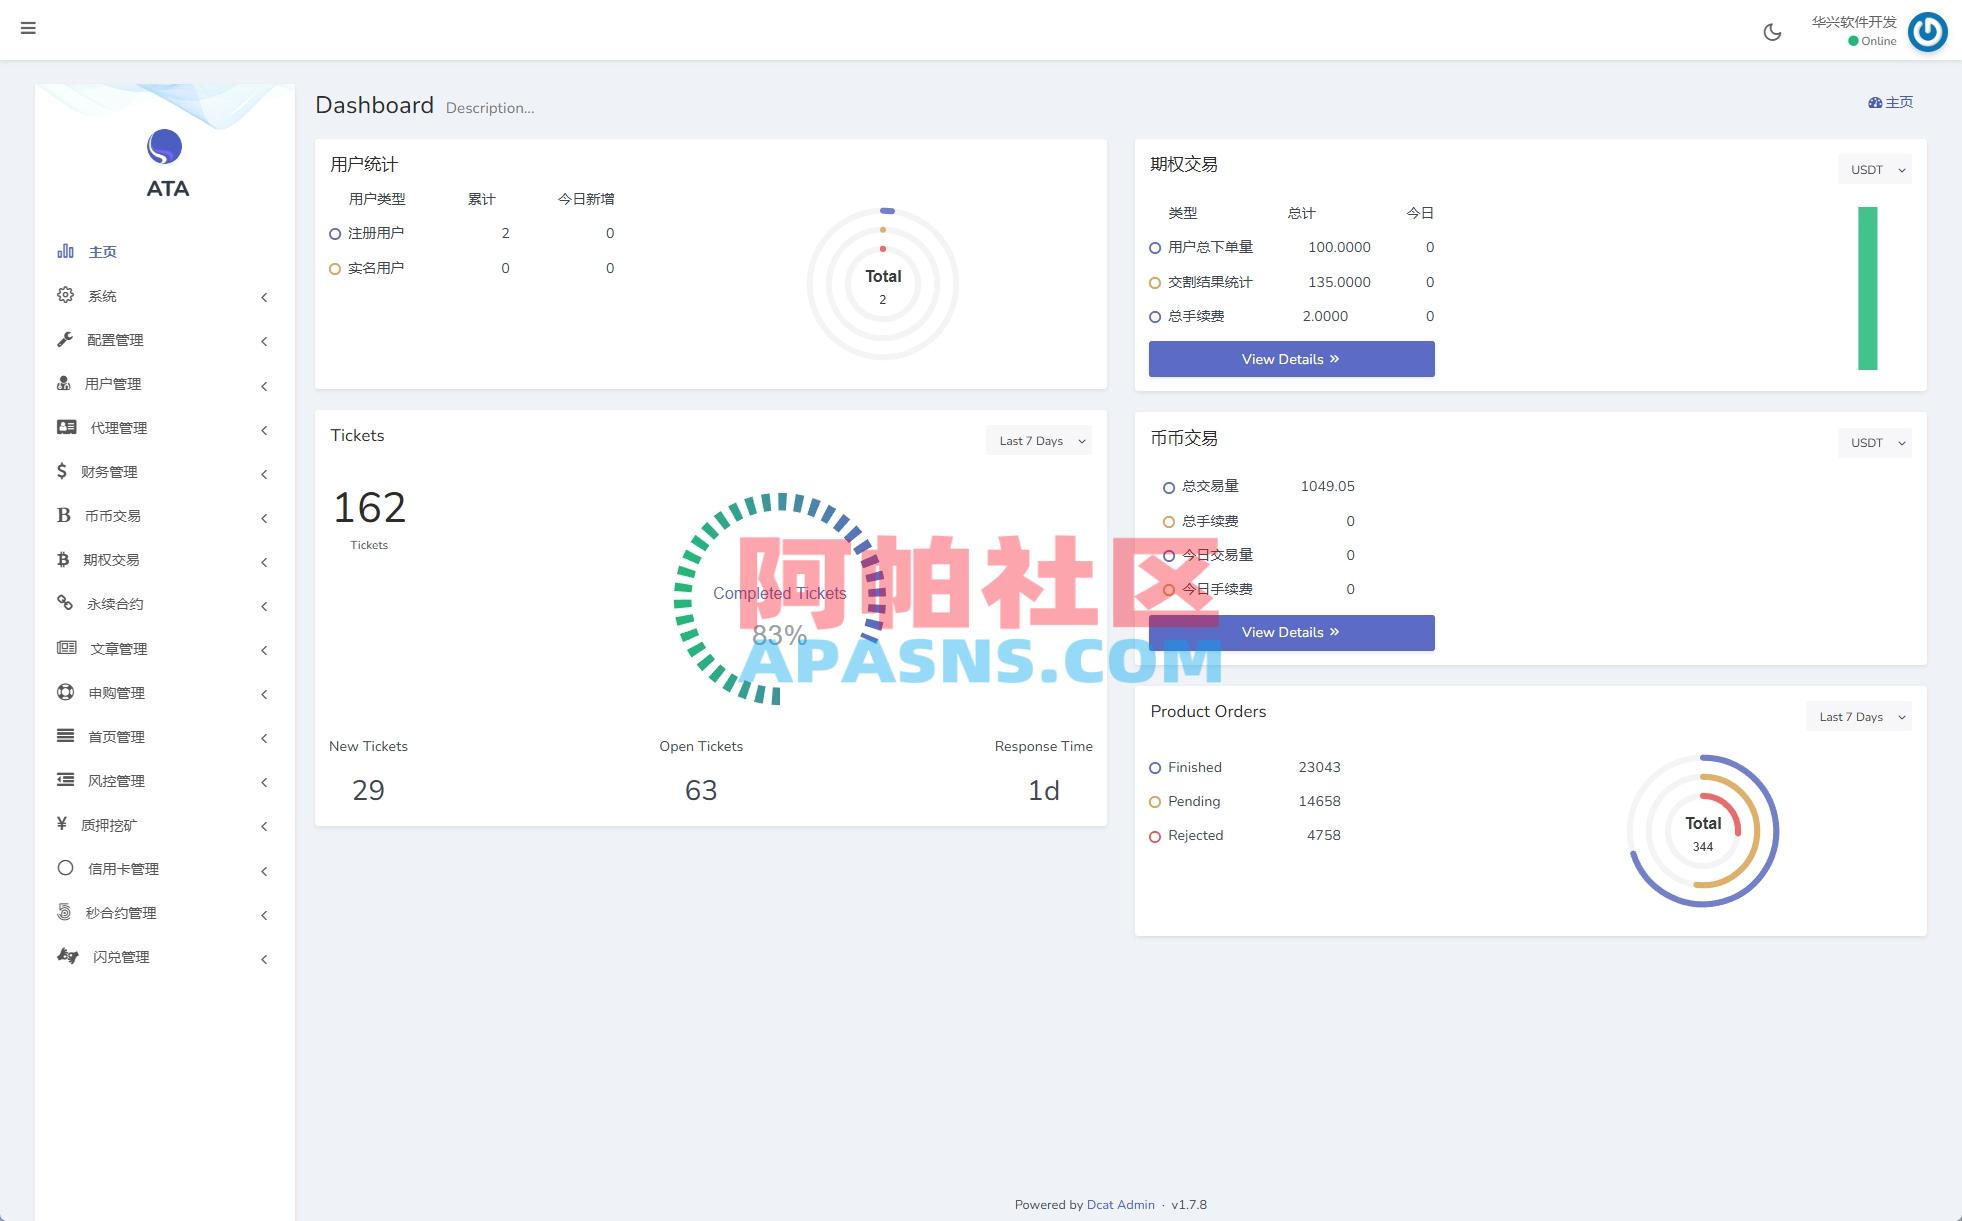The height and width of the screenshot is (1221, 1962).
Task: Open the hamburger menu to collapse sidebar
Action: (28, 28)
